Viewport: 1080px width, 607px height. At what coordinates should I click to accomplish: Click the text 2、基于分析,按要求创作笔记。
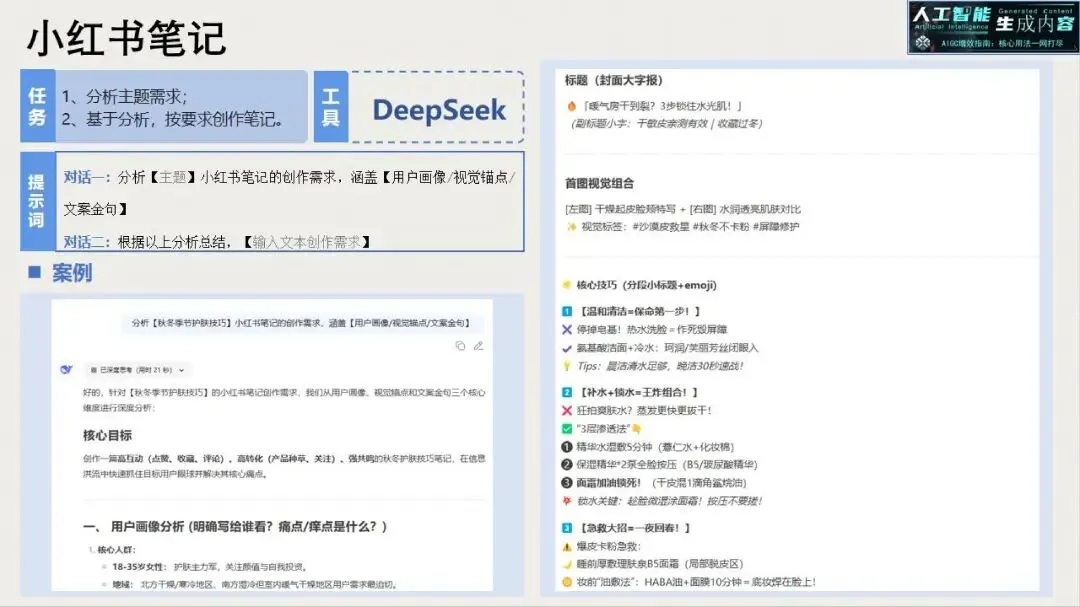pos(173,119)
